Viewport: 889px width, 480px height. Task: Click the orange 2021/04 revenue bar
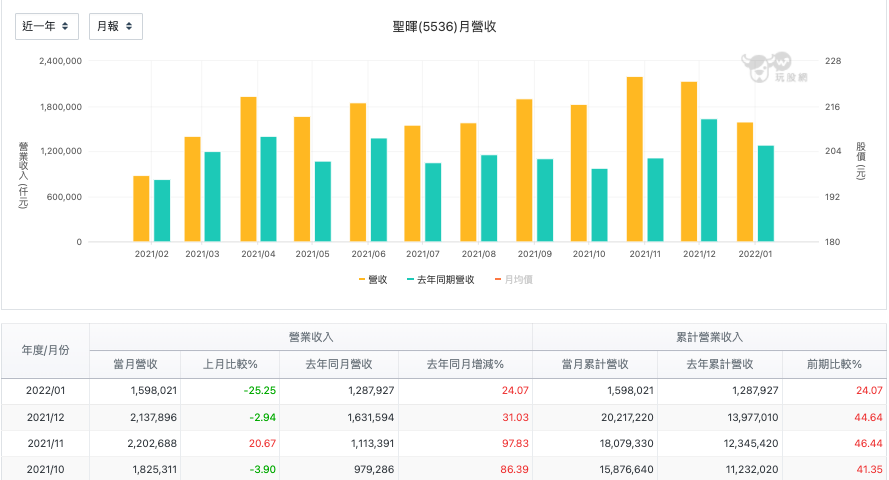click(x=248, y=169)
